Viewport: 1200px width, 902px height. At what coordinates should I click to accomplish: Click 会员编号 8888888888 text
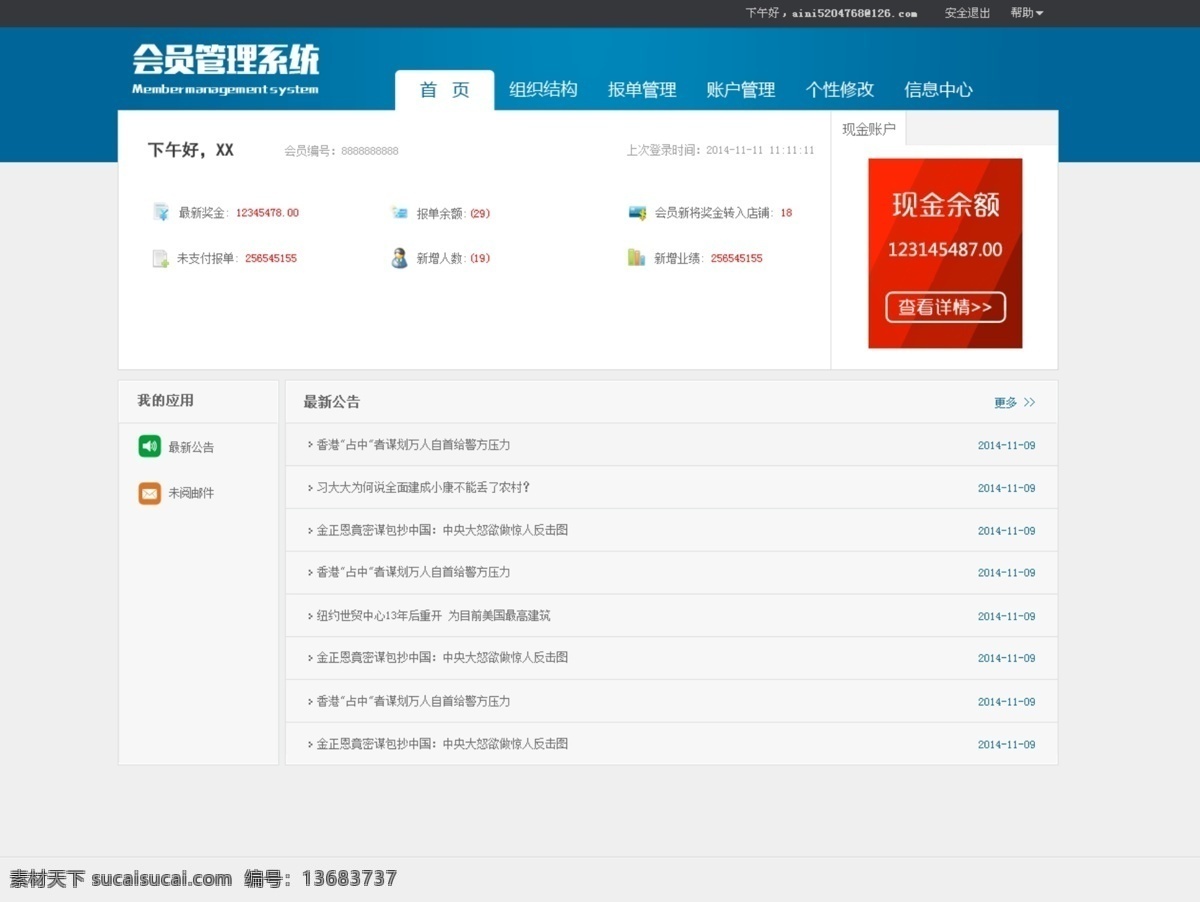[x=341, y=151]
